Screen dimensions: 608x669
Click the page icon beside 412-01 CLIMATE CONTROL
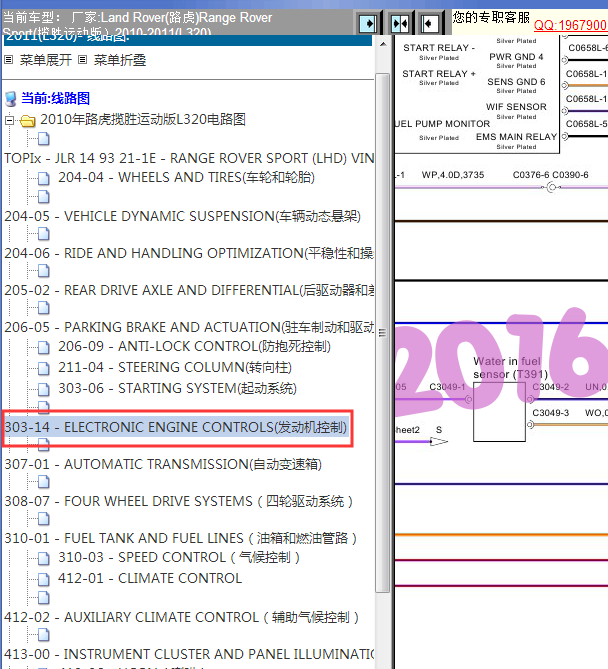tap(44, 579)
